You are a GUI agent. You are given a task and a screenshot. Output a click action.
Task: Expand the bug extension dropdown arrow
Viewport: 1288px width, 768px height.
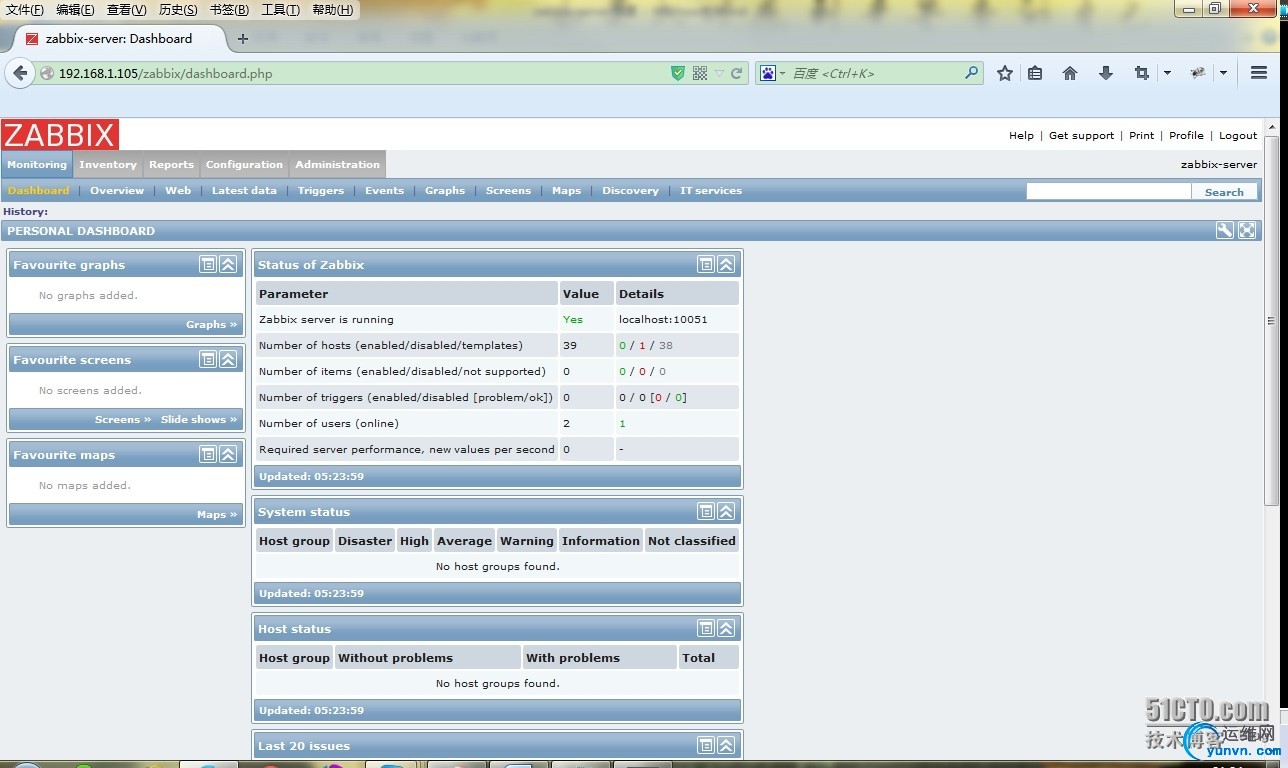pyautogui.click(x=1223, y=73)
